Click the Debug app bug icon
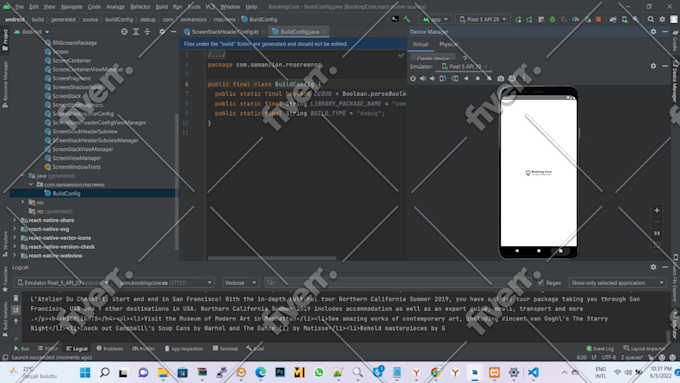Screen dimensions: 680x383 click(x=552, y=19)
